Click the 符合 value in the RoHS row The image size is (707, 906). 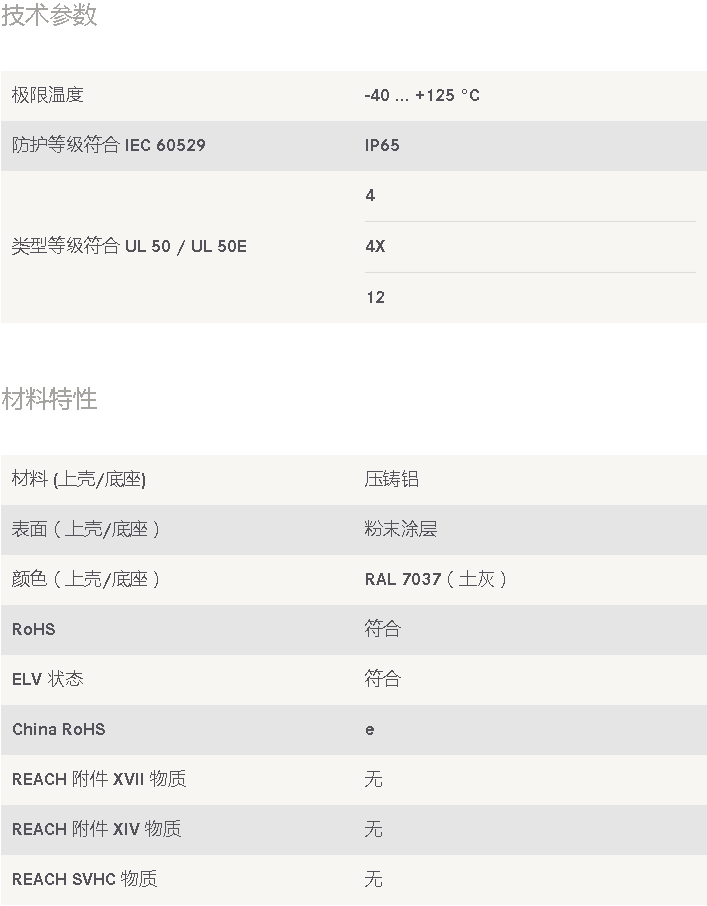click(x=382, y=629)
